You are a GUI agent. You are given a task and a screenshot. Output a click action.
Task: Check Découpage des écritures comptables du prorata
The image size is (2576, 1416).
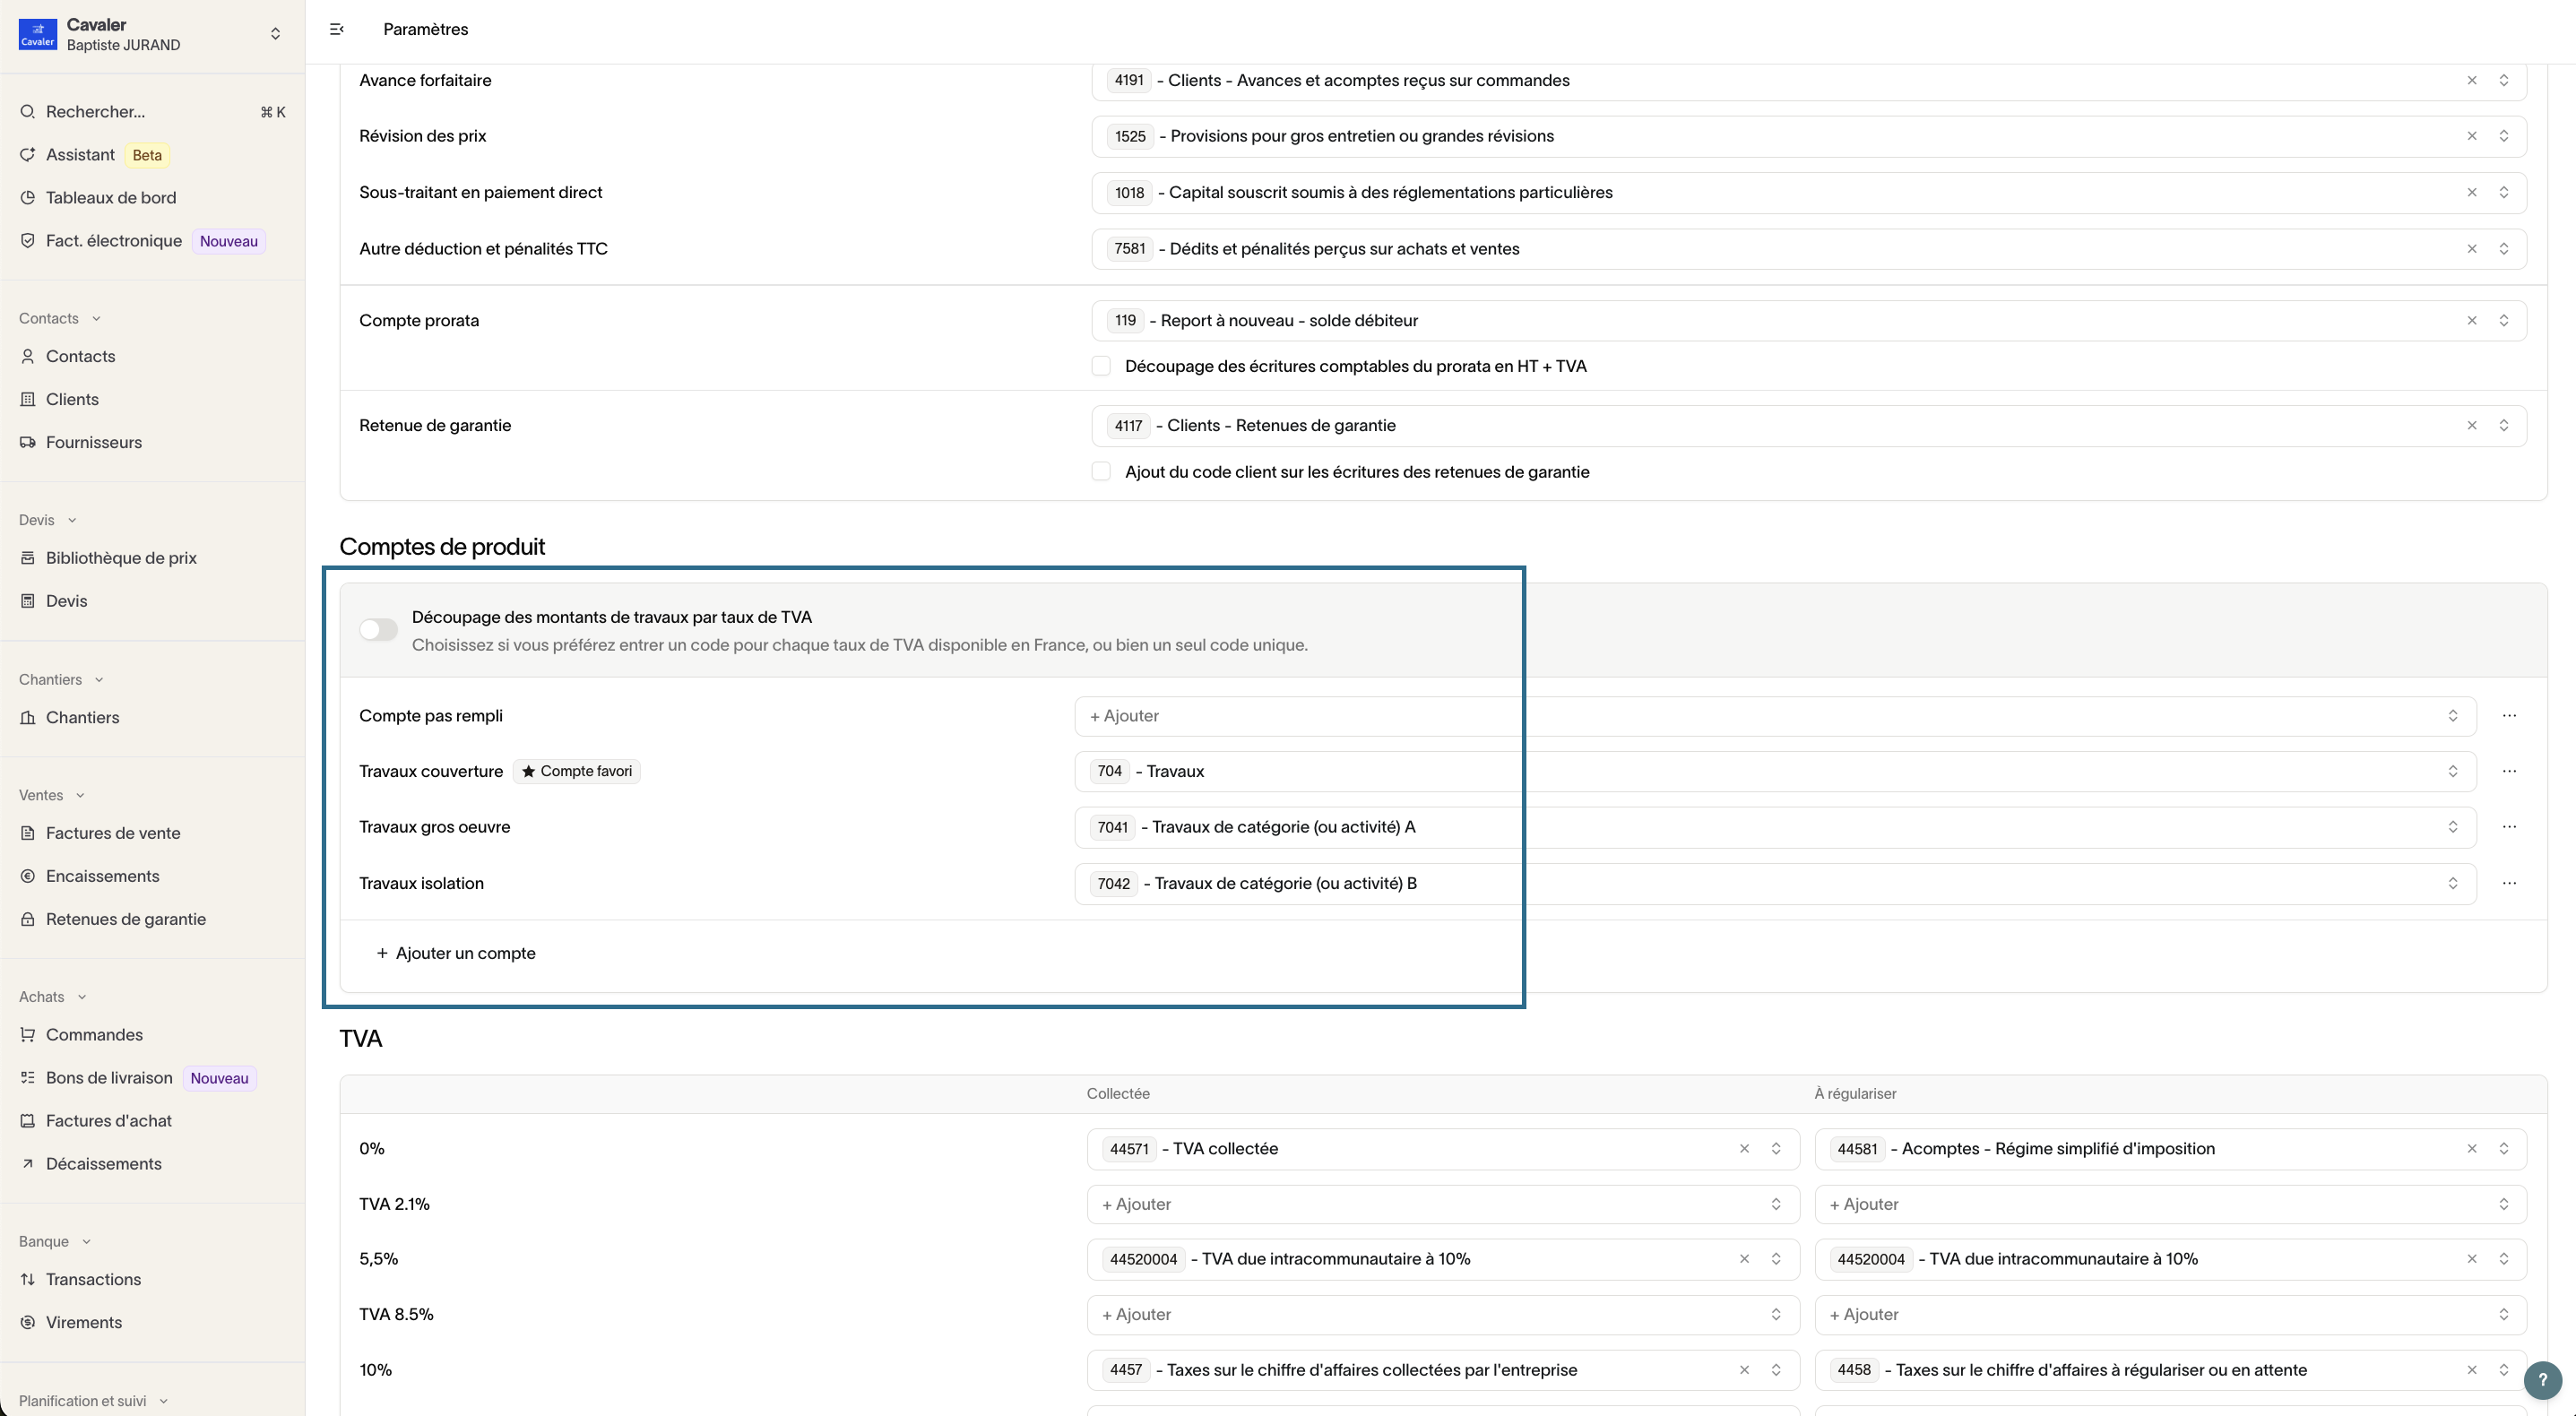(1101, 367)
